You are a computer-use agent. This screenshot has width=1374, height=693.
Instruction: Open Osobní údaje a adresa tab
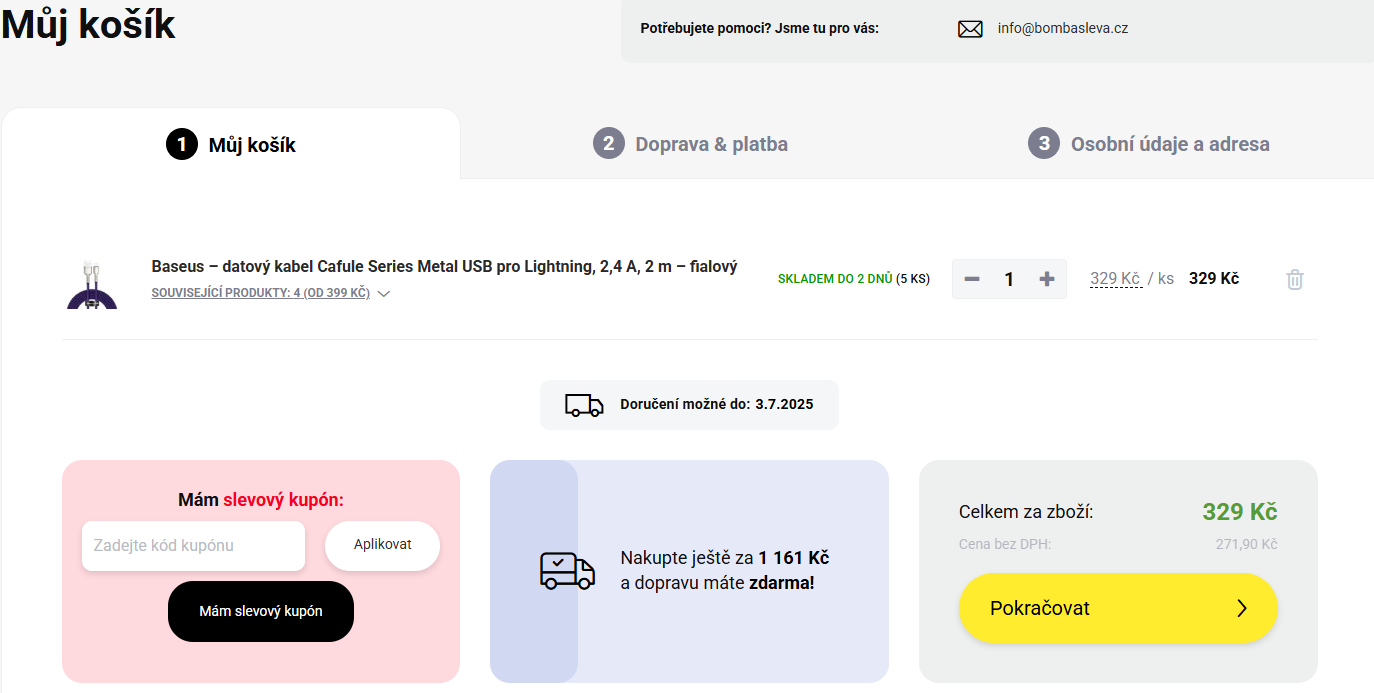click(1169, 144)
